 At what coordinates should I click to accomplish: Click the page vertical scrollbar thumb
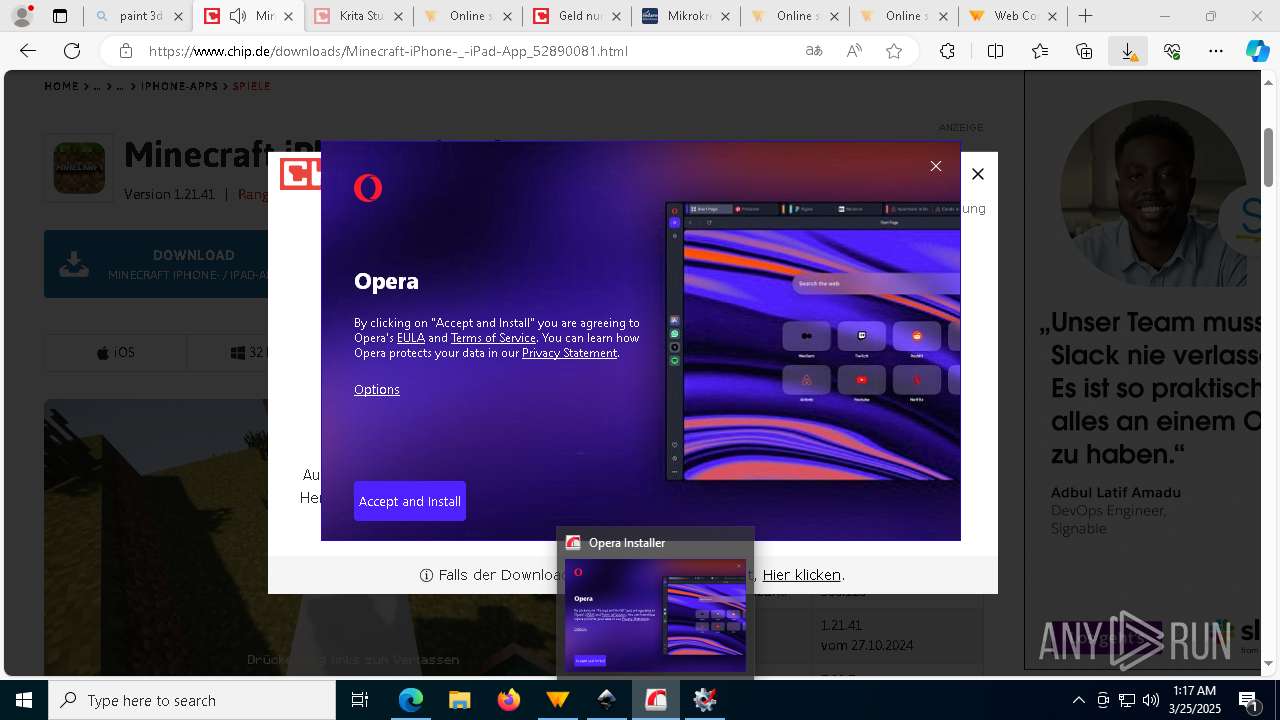click(x=1269, y=156)
